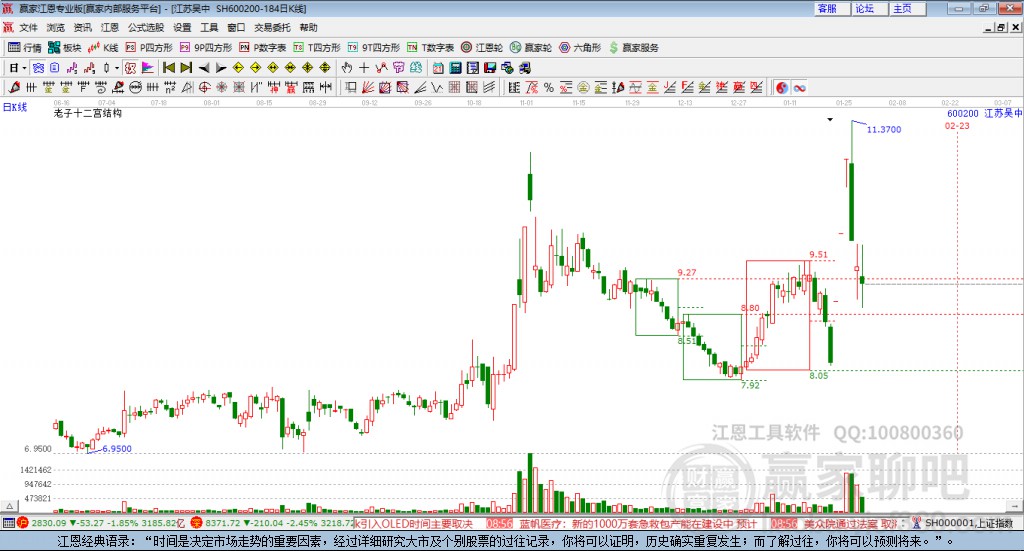Screen dimensions: 1024x551
Task: Jump to first bar icon
Action: [168, 68]
